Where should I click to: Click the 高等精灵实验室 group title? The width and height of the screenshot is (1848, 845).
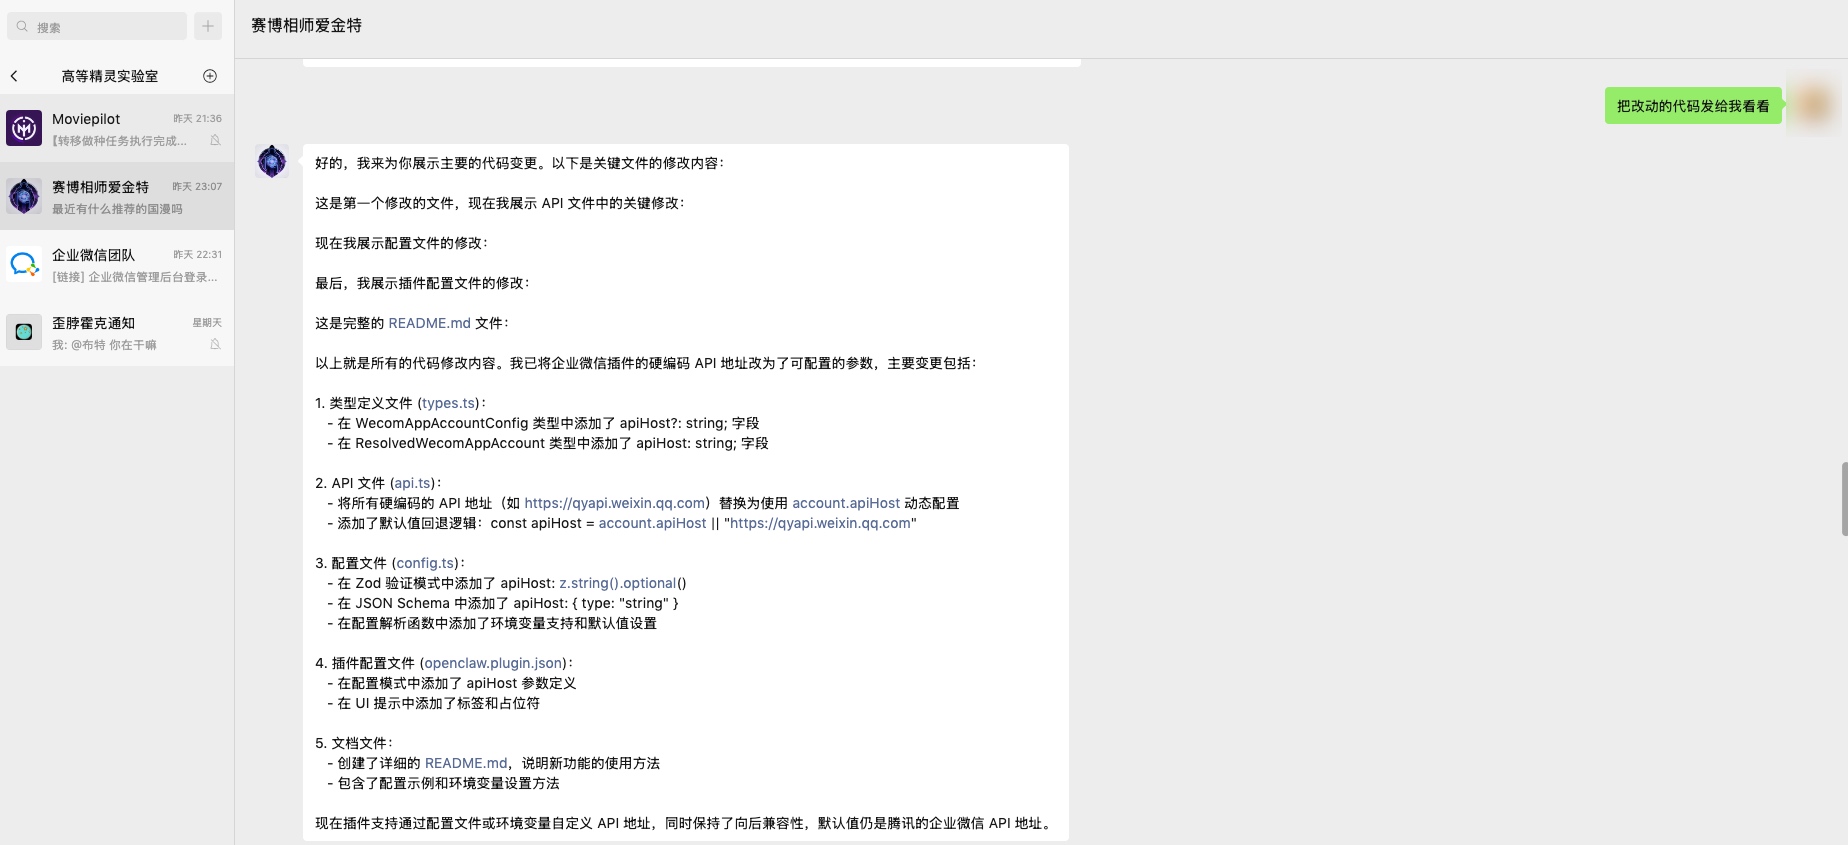point(110,76)
